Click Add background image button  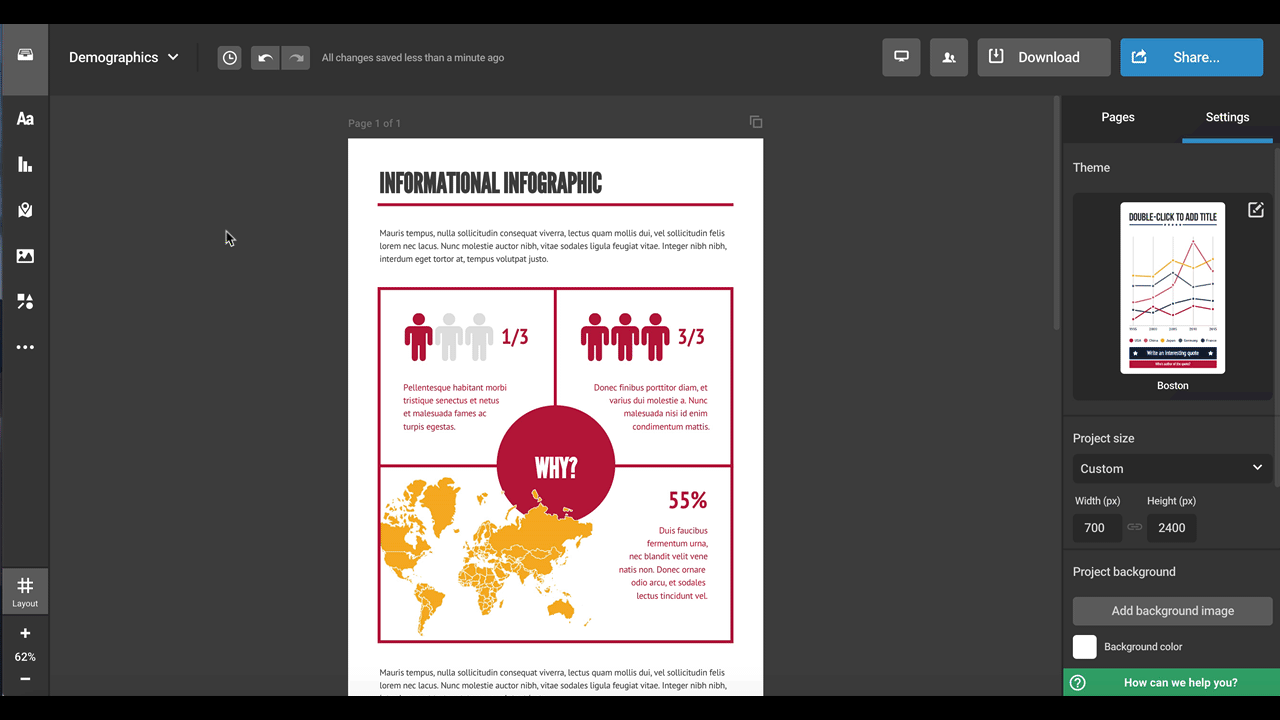coord(1172,610)
